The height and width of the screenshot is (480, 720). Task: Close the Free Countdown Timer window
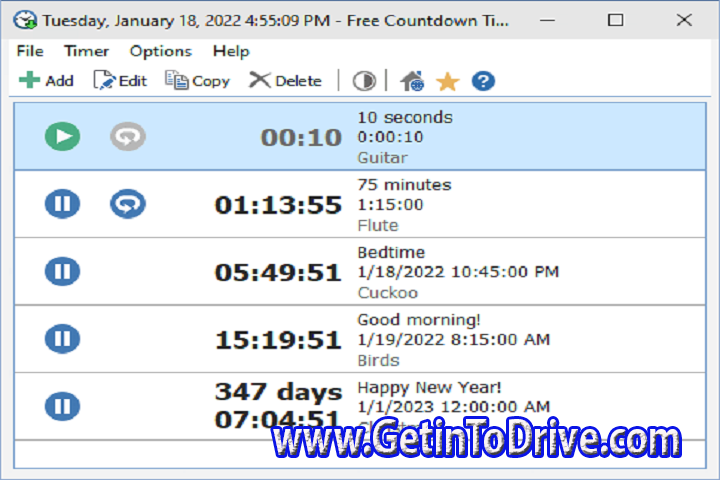[684, 20]
